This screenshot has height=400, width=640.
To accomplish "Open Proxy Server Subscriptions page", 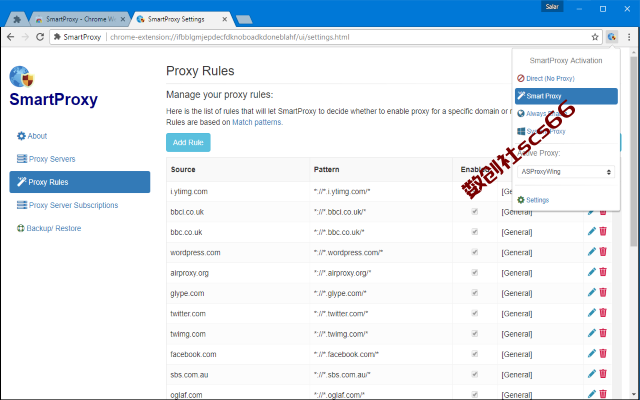I will (67, 205).
